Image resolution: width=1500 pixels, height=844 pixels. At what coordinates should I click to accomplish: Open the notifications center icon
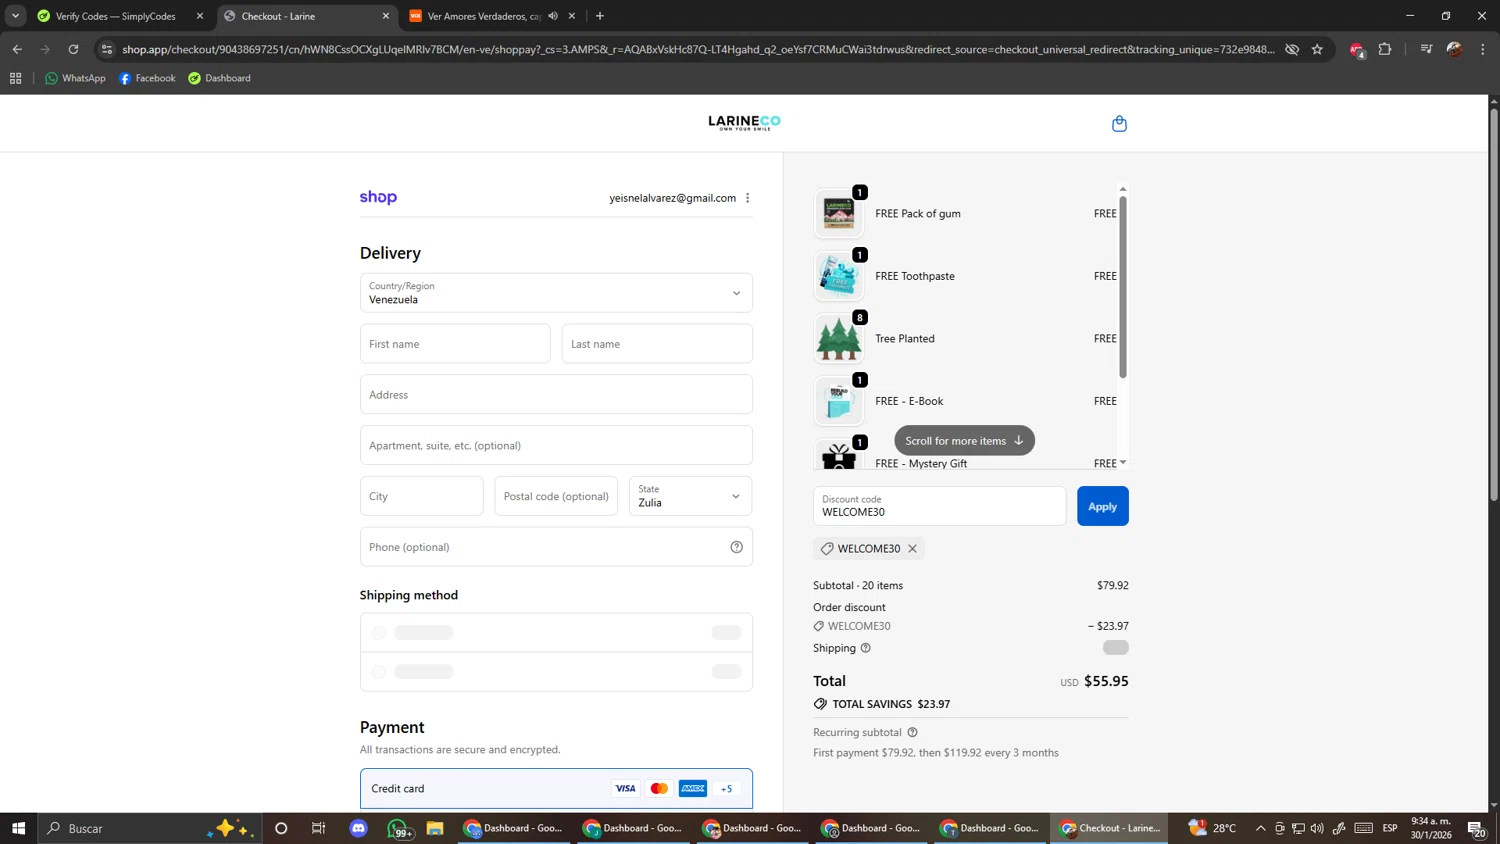[1477, 828]
